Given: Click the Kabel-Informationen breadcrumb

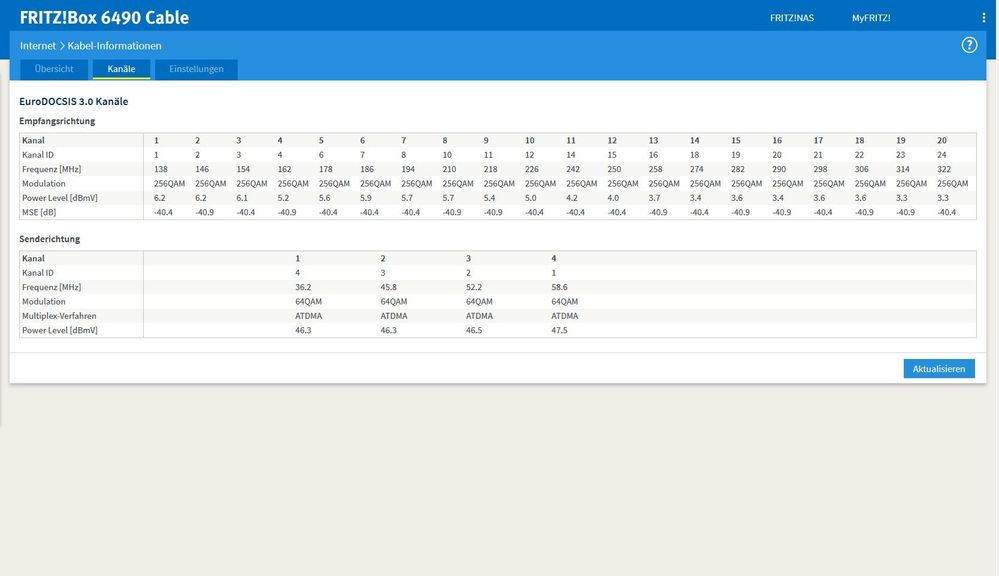Looking at the screenshot, I should pyautogui.click(x=115, y=46).
